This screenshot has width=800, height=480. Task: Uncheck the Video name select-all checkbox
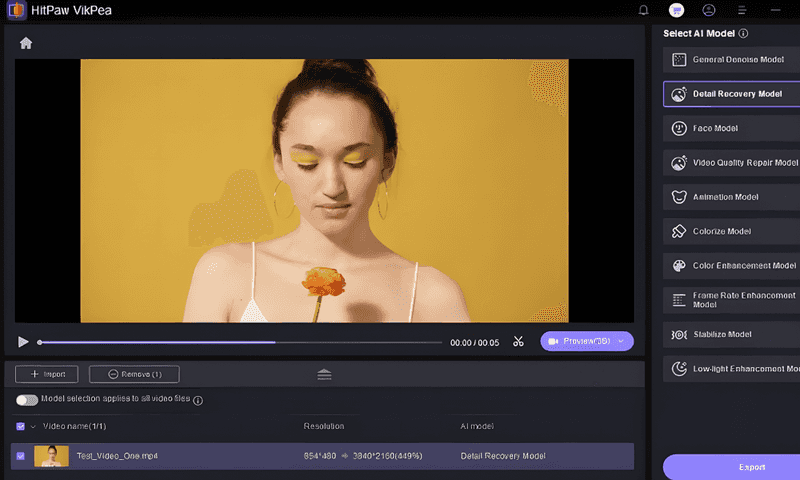pos(20,426)
